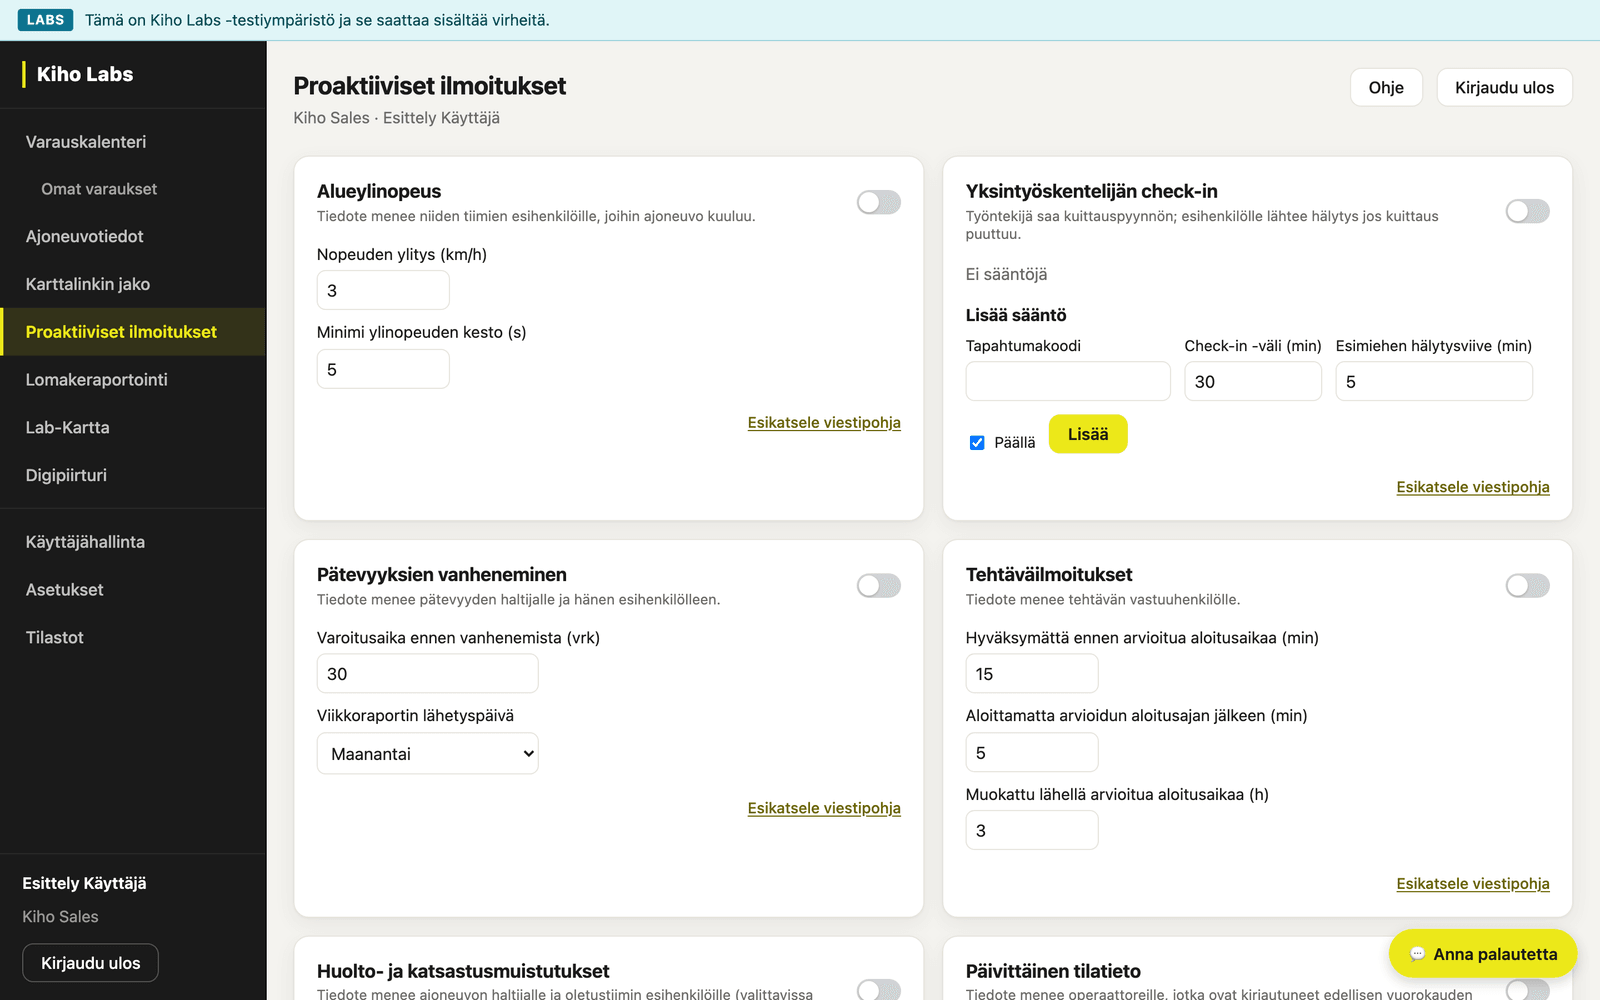
Task: Focus the Tapahtumakoodi input field
Action: point(1068,382)
